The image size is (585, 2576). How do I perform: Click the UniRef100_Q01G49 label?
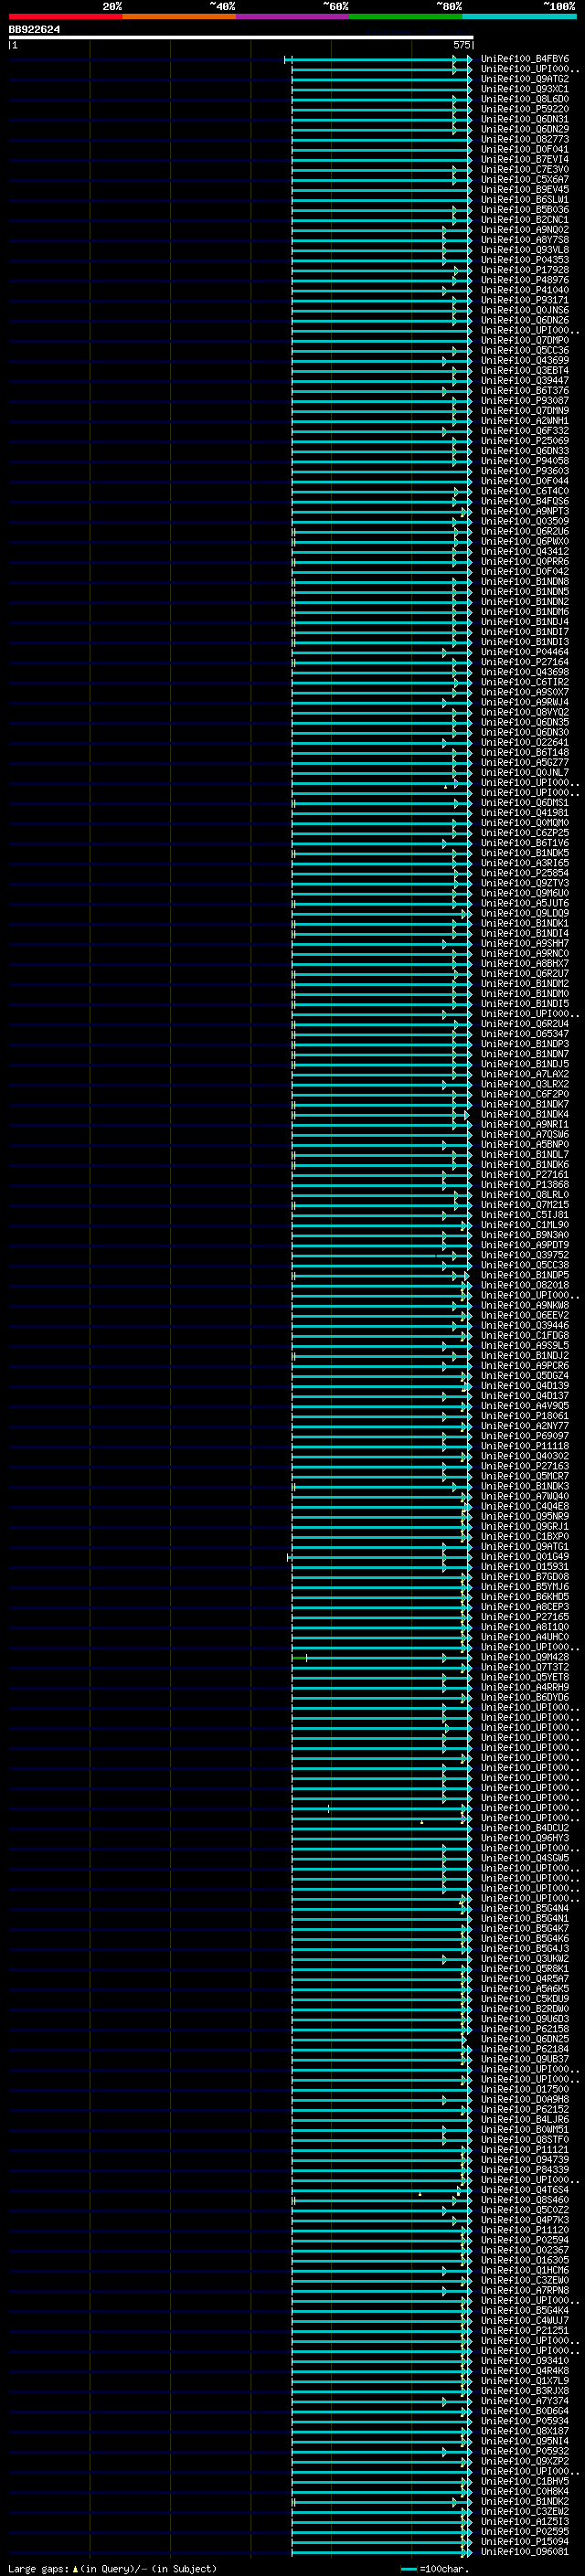point(524,1556)
